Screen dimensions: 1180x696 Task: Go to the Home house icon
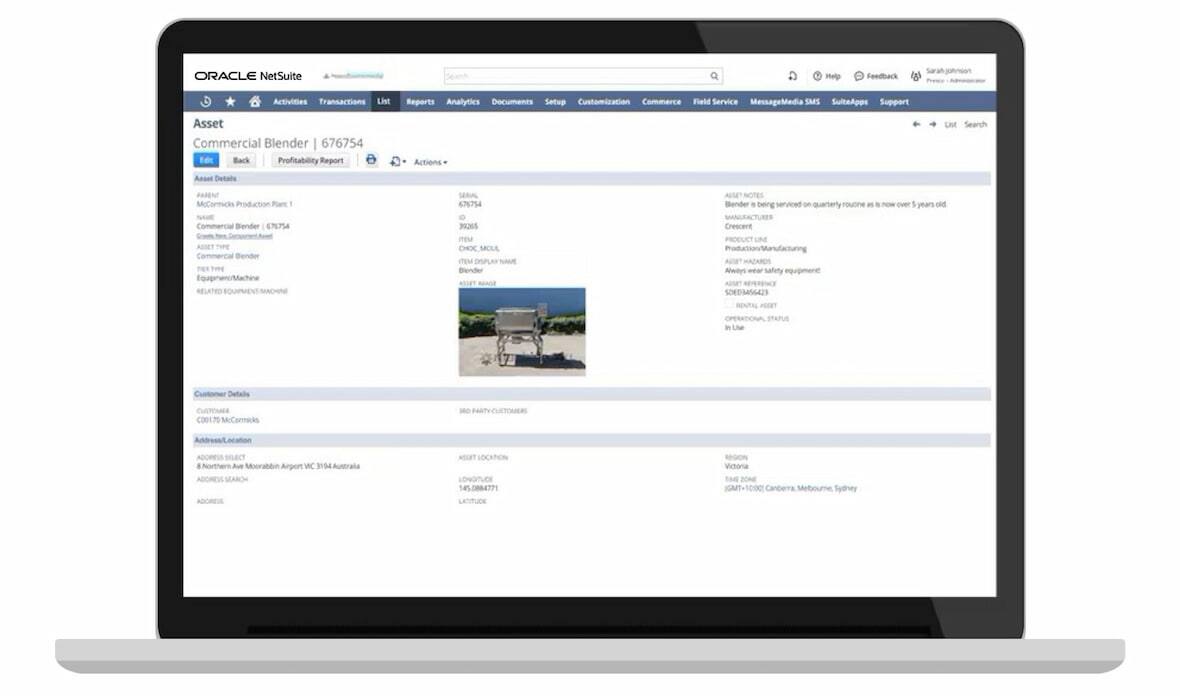tap(255, 101)
